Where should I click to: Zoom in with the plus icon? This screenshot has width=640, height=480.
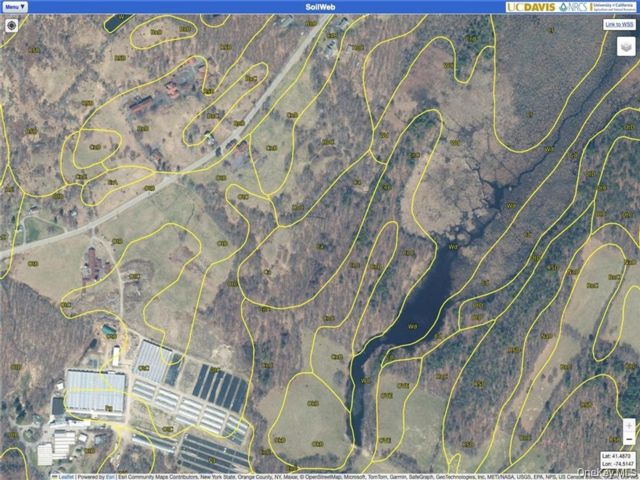(629, 426)
